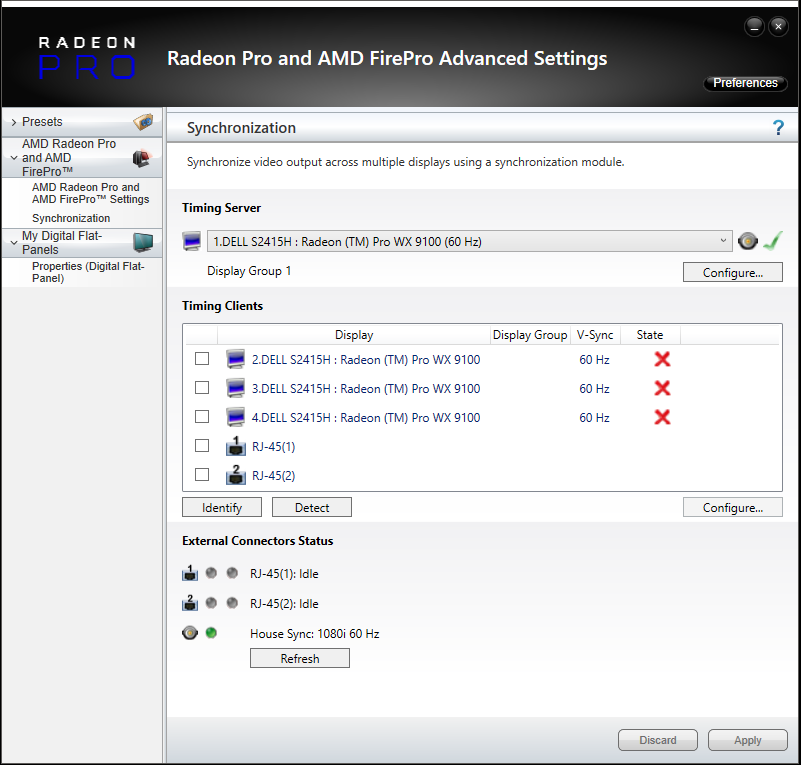Check the 3.DELL S2415H timing client checkbox
Image resolution: width=801 pixels, height=765 pixels.
click(202, 388)
